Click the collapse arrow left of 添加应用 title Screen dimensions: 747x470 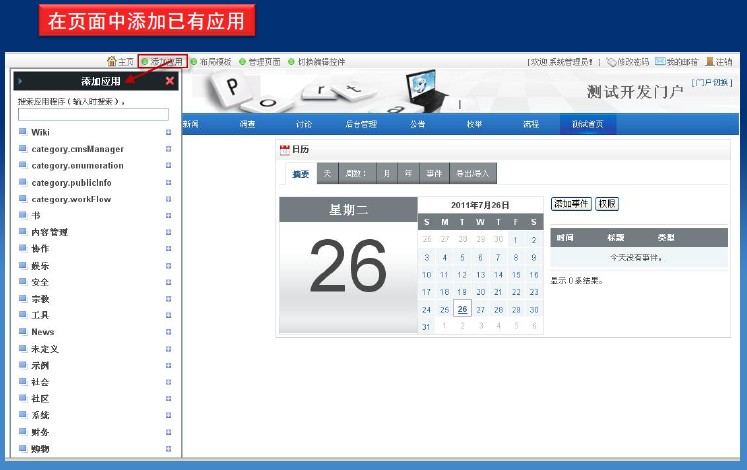pos(20,81)
